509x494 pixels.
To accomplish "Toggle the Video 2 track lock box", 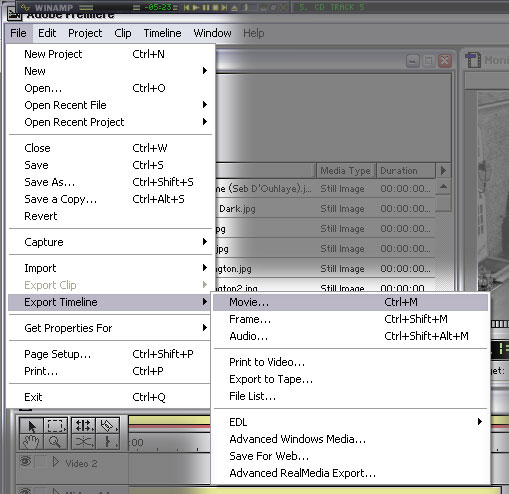I will (x=42, y=462).
